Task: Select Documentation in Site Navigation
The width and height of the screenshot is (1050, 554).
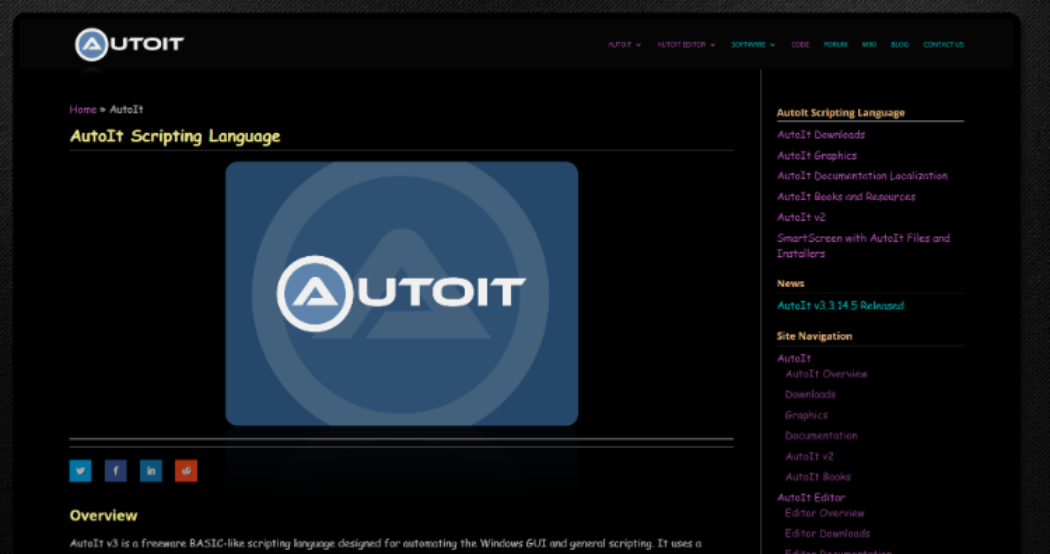Action: [x=821, y=435]
